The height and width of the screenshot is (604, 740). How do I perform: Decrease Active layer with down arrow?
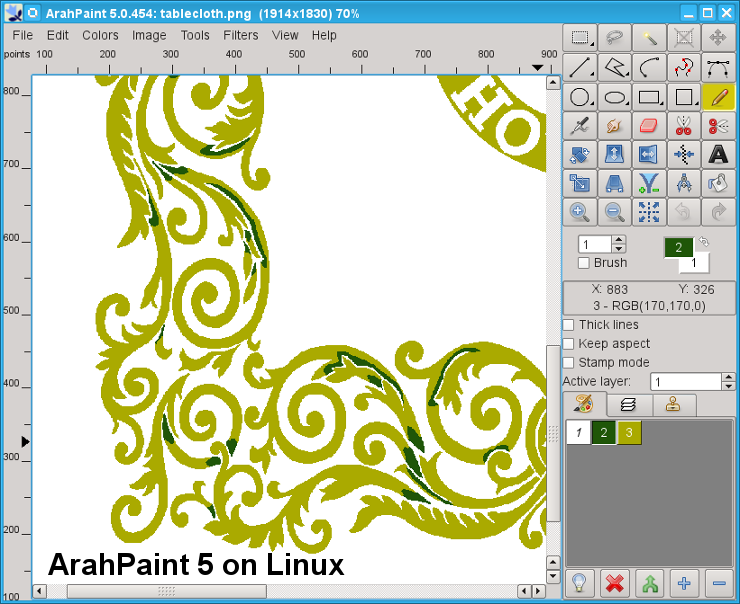coord(728,386)
